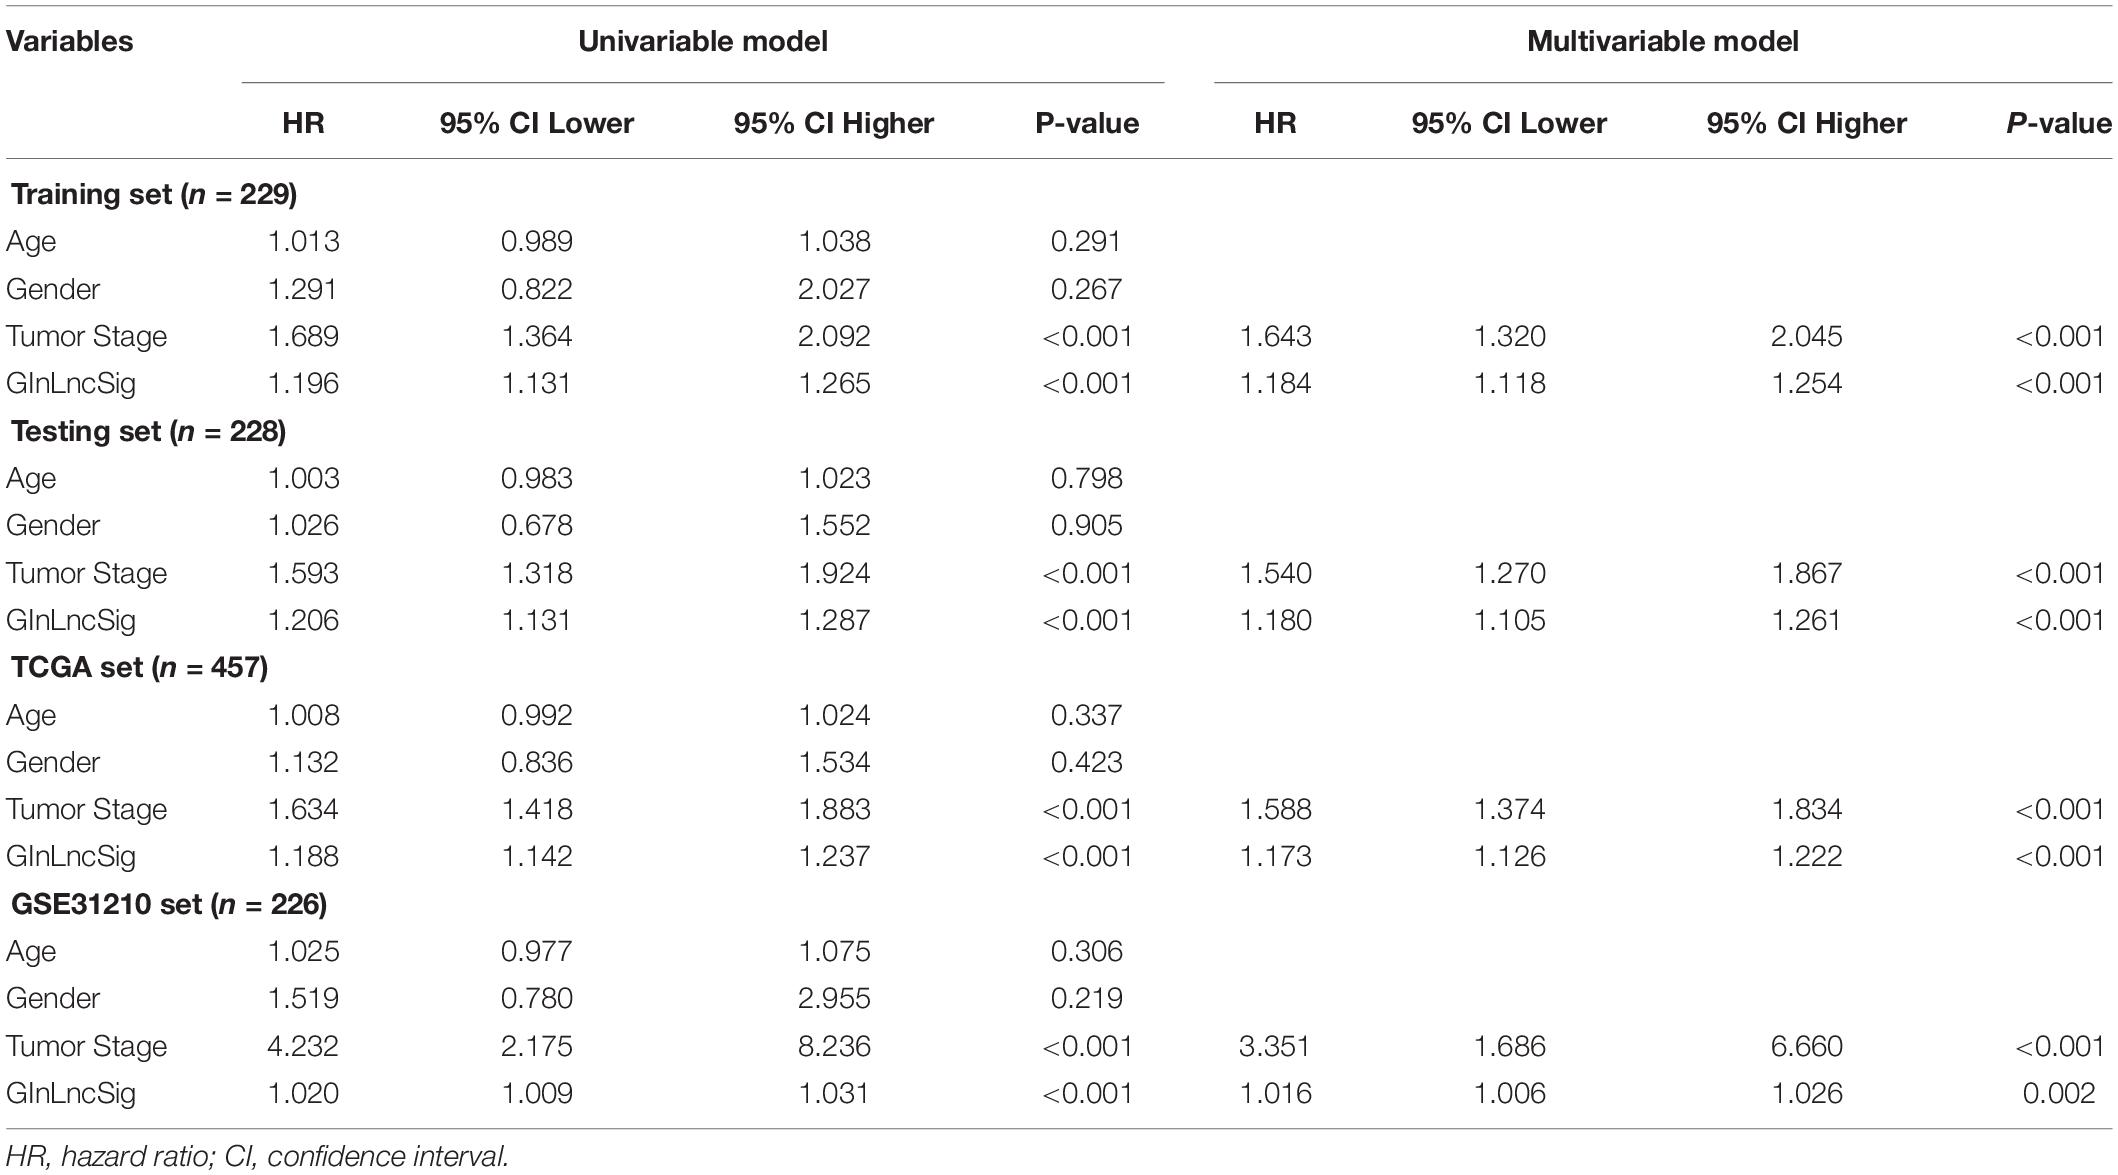The image size is (2118, 1175).
Task: Click the HR value 1.689
Action: 303,336
